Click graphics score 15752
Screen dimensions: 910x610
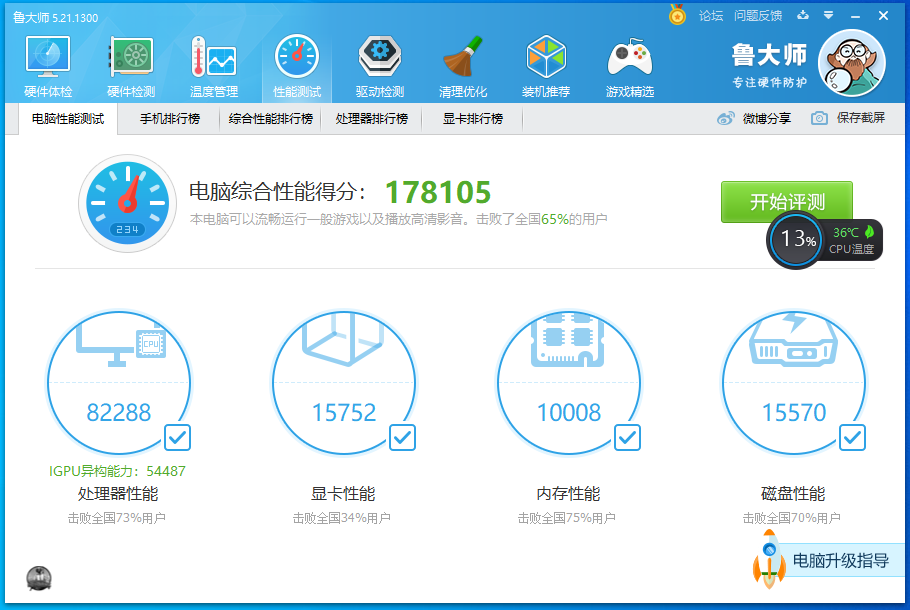click(344, 413)
